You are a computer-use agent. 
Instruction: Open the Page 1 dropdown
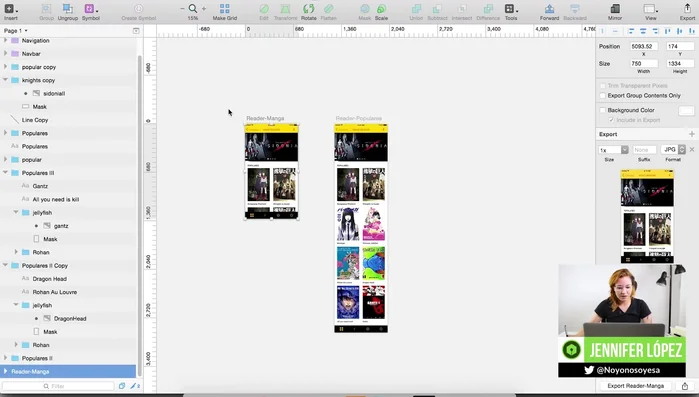click(16, 31)
